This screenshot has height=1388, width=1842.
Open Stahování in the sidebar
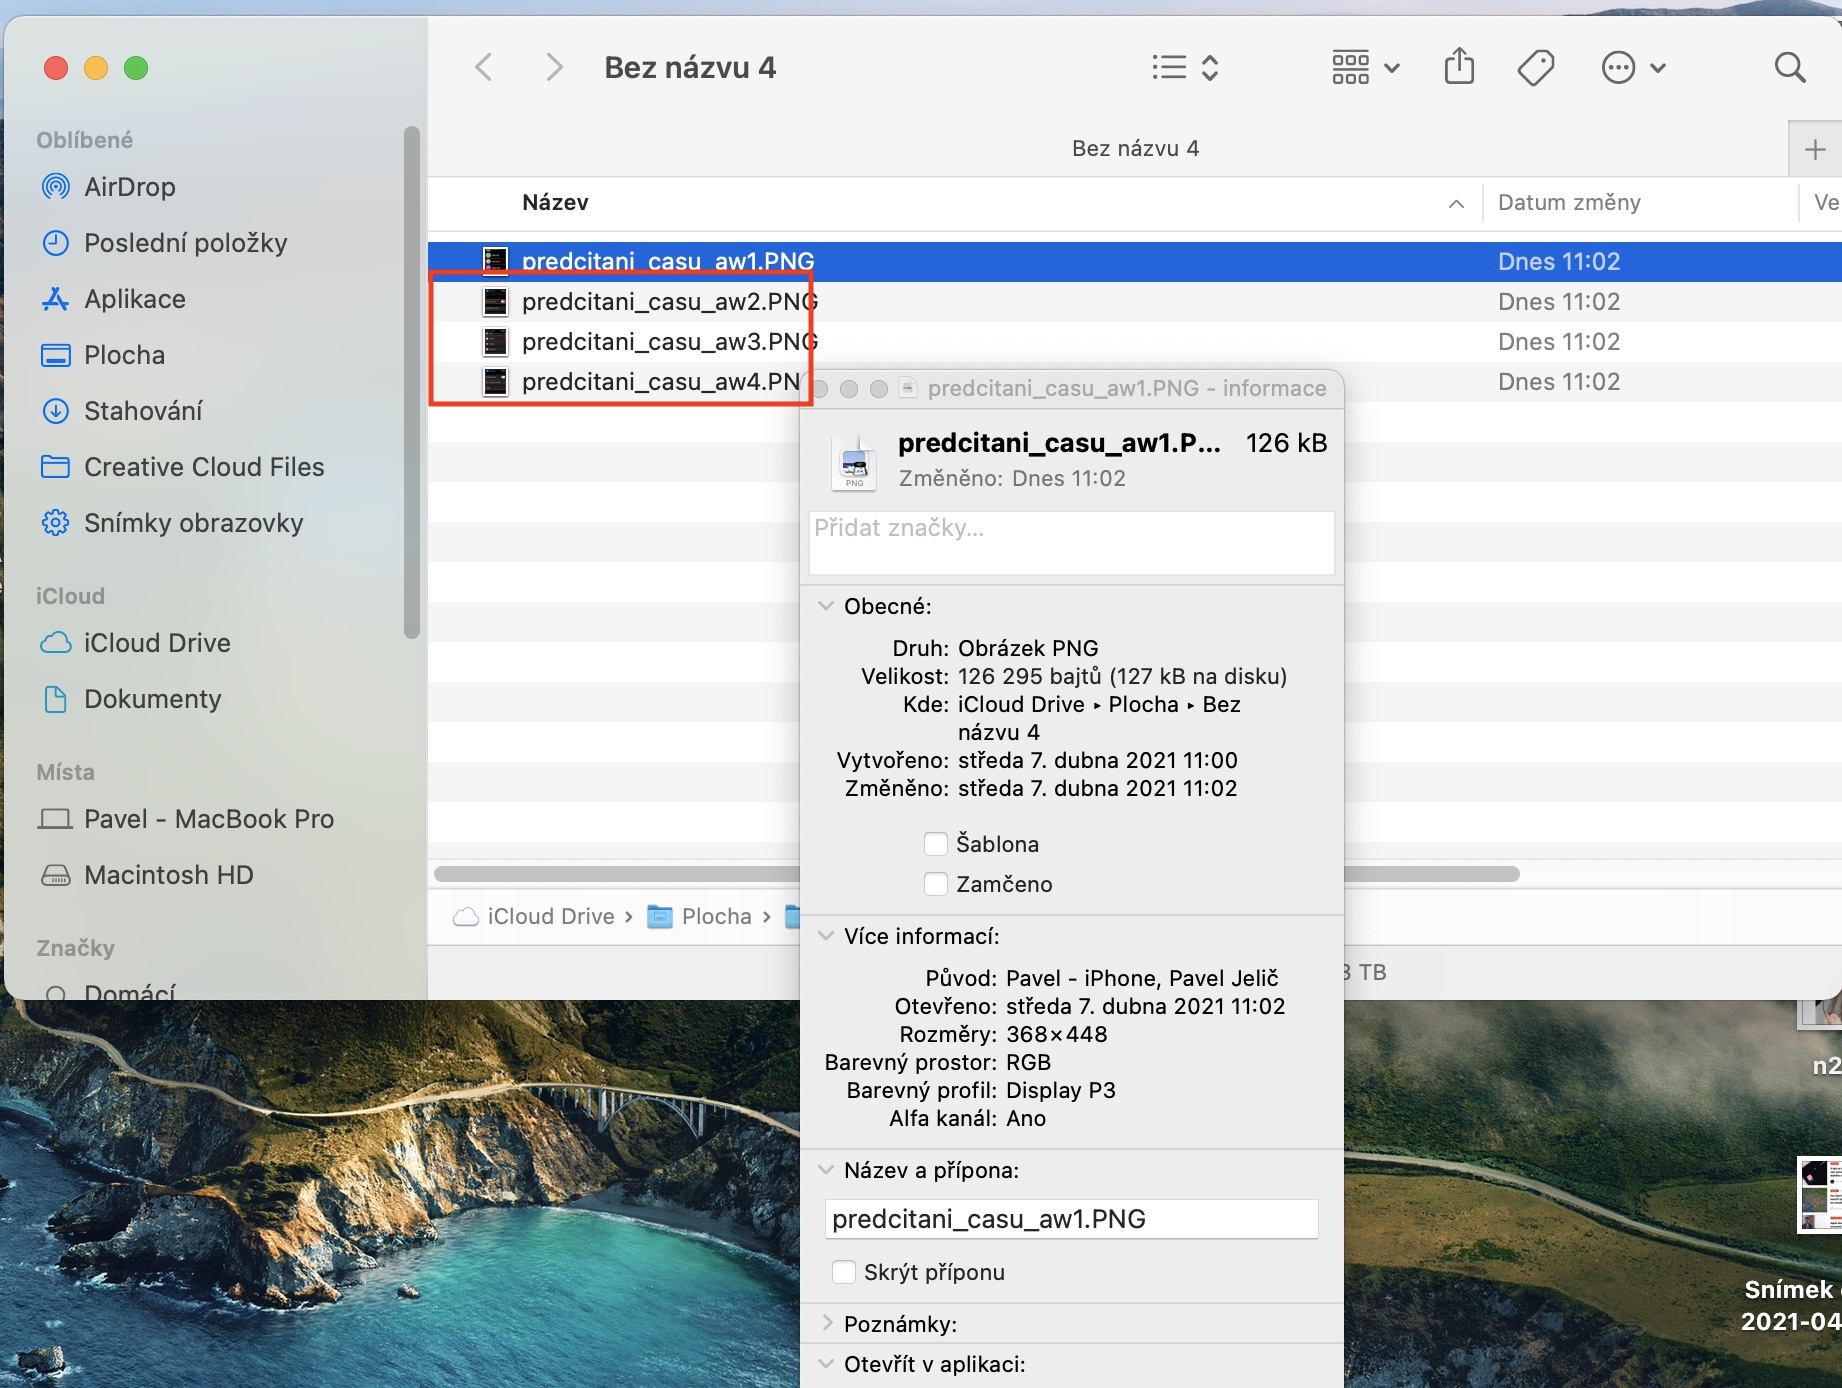coord(121,411)
